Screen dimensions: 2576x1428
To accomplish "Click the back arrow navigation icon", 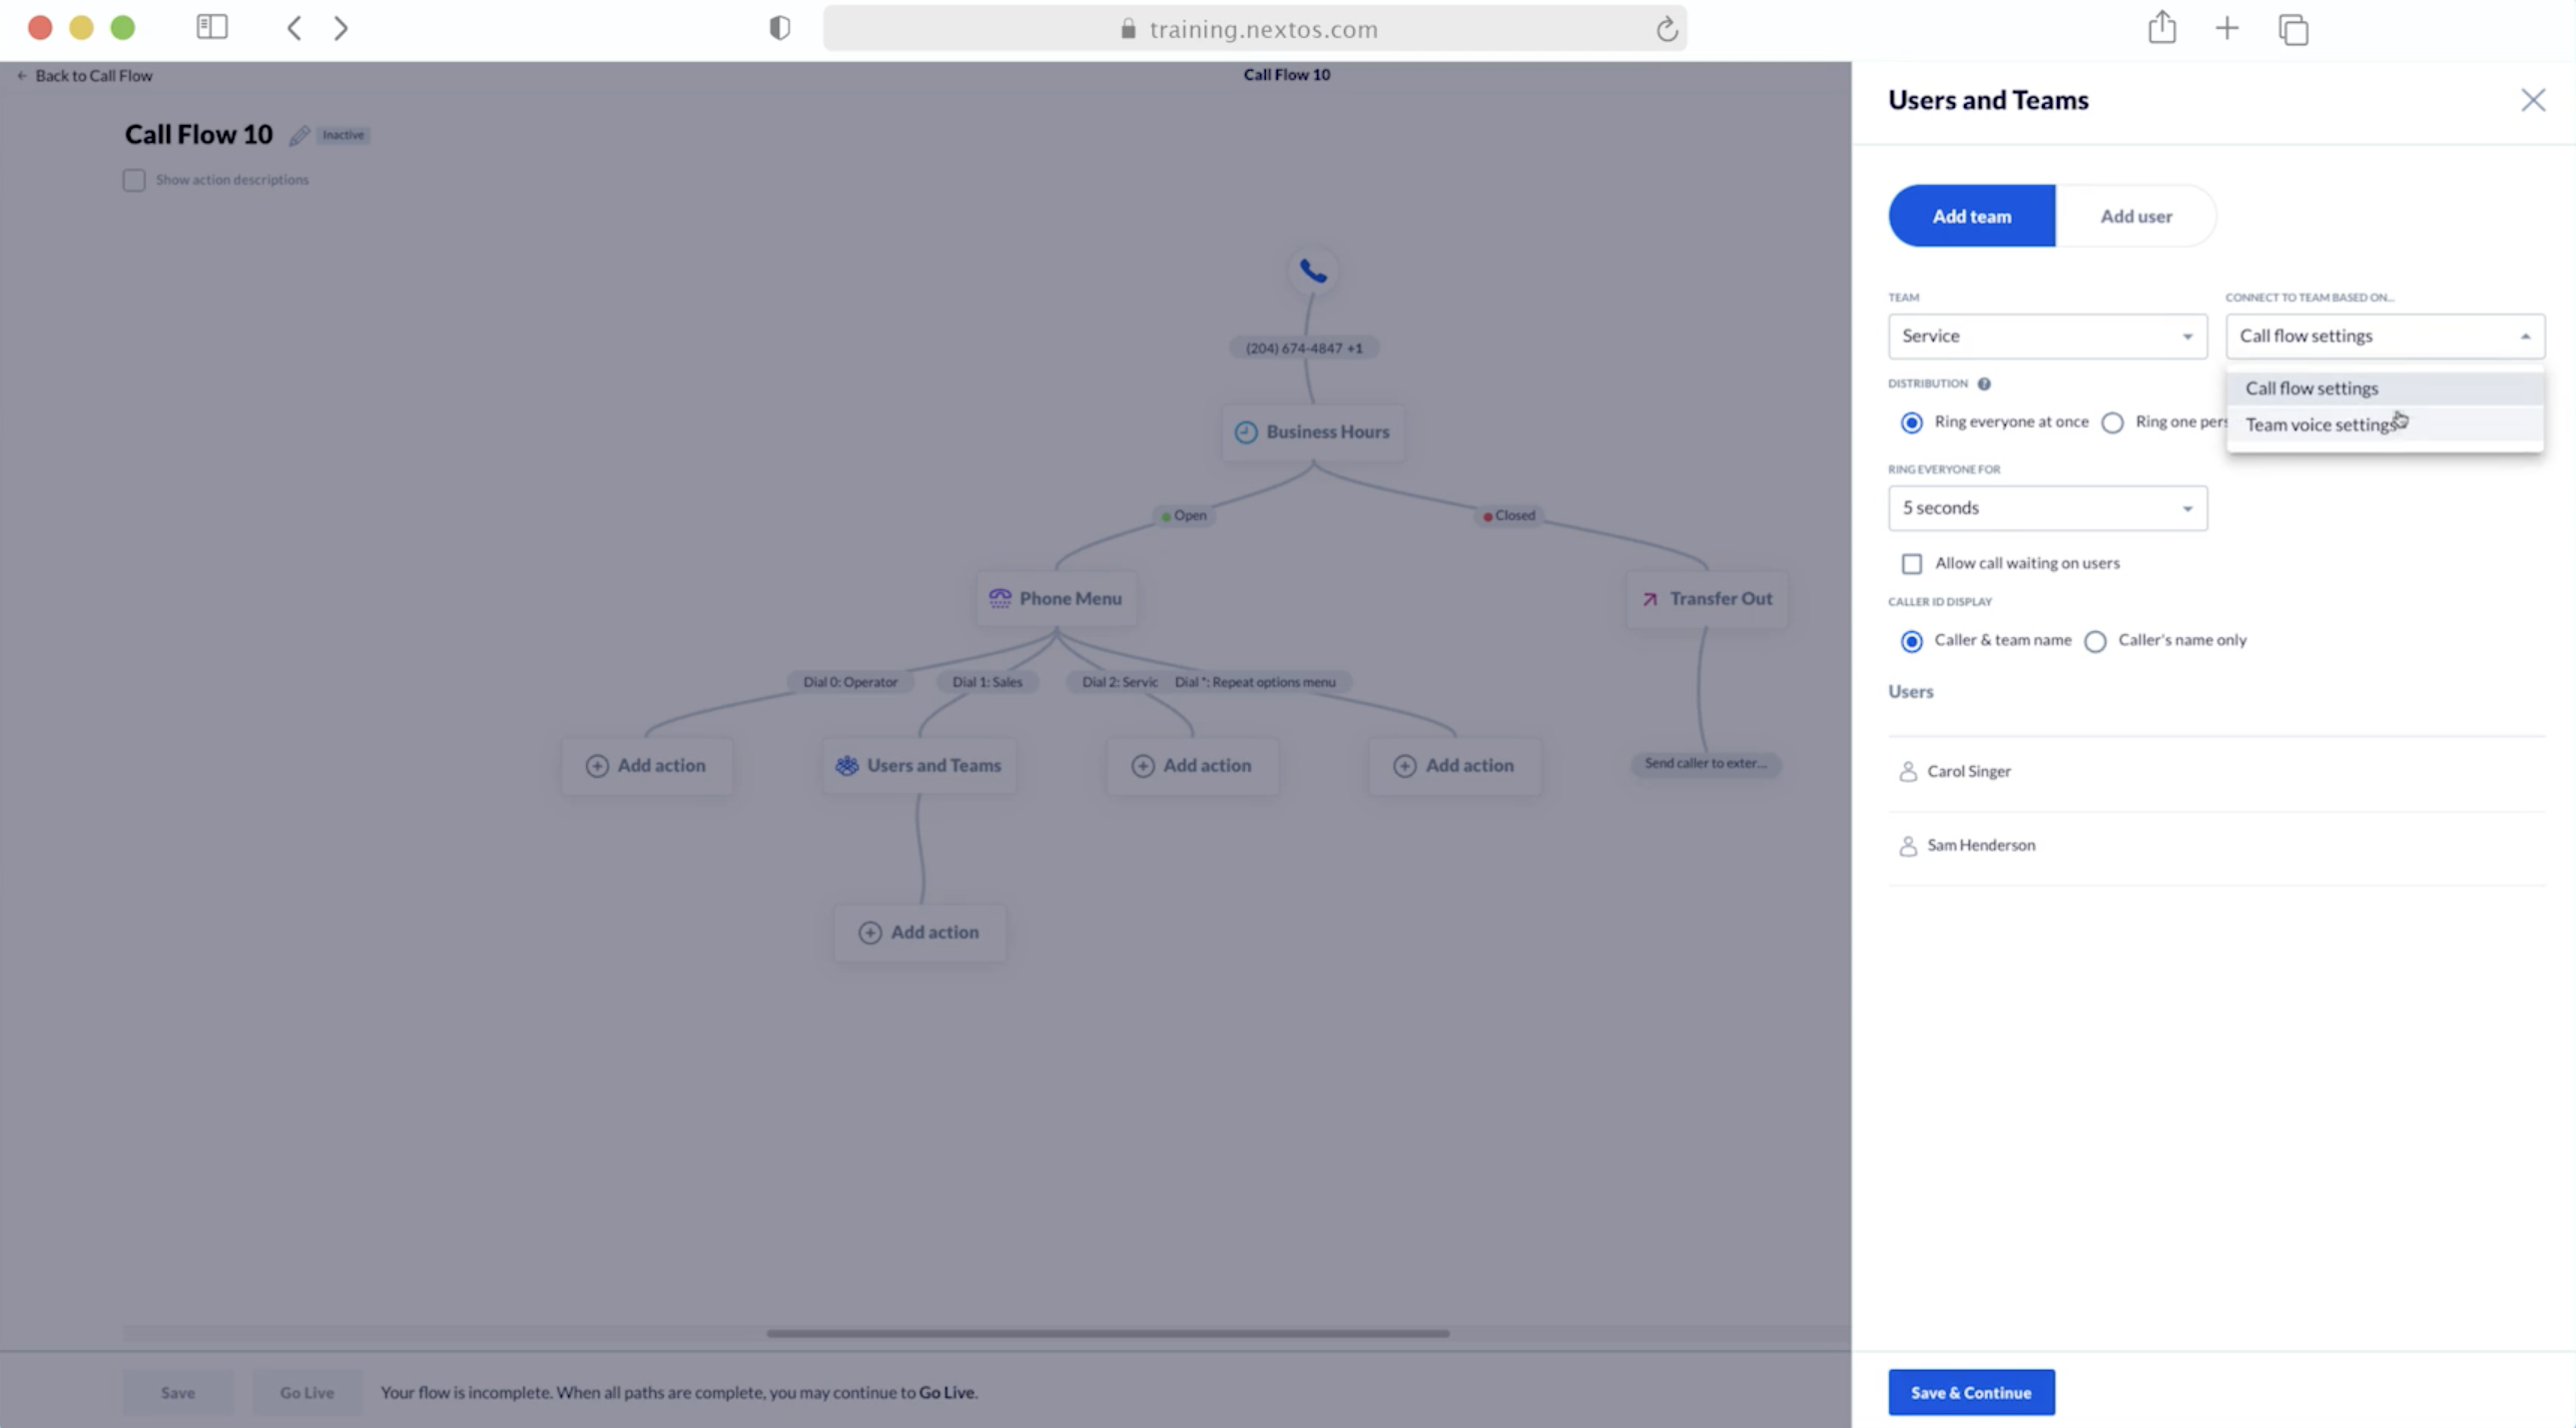I will coord(294,28).
